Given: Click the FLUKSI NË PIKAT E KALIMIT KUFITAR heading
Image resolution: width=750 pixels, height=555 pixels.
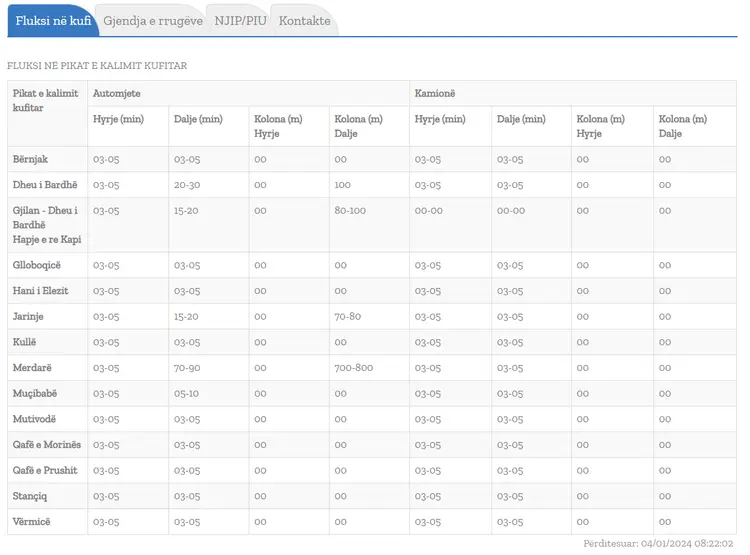Looking at the screenshot, I should (x=97, y=66).
